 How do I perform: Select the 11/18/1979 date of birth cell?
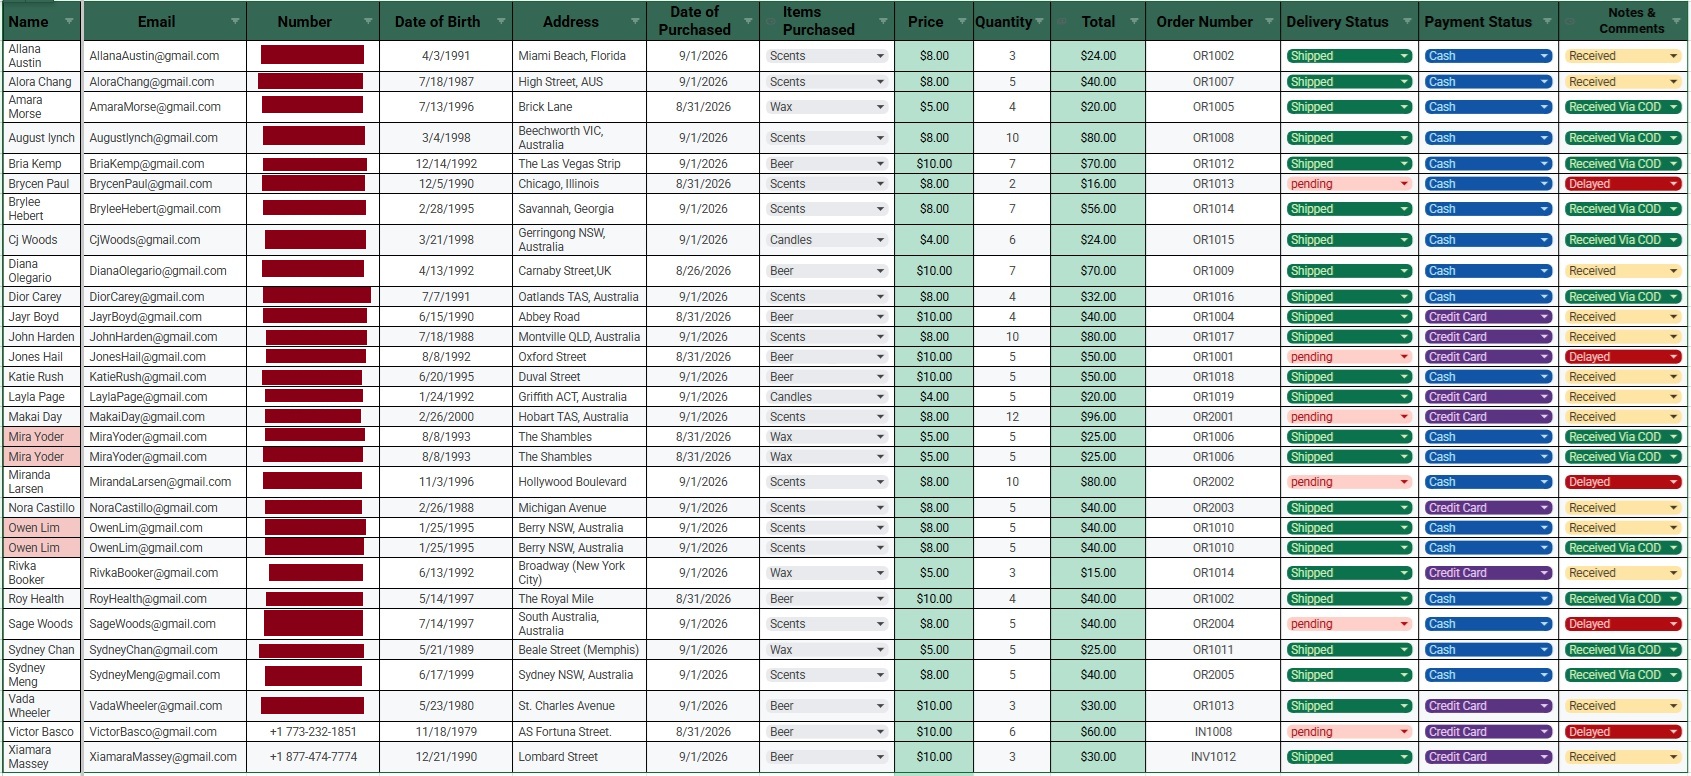446,732
